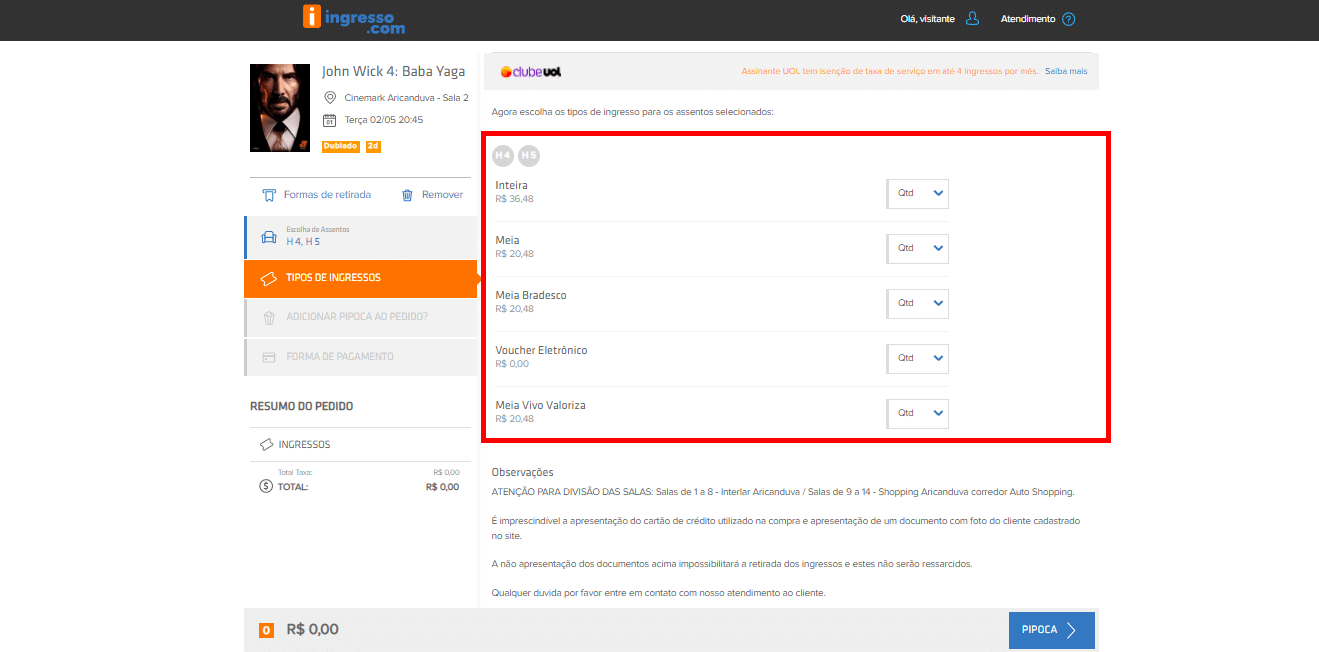Click the Remover trash can icon

[x=407, y=195]
